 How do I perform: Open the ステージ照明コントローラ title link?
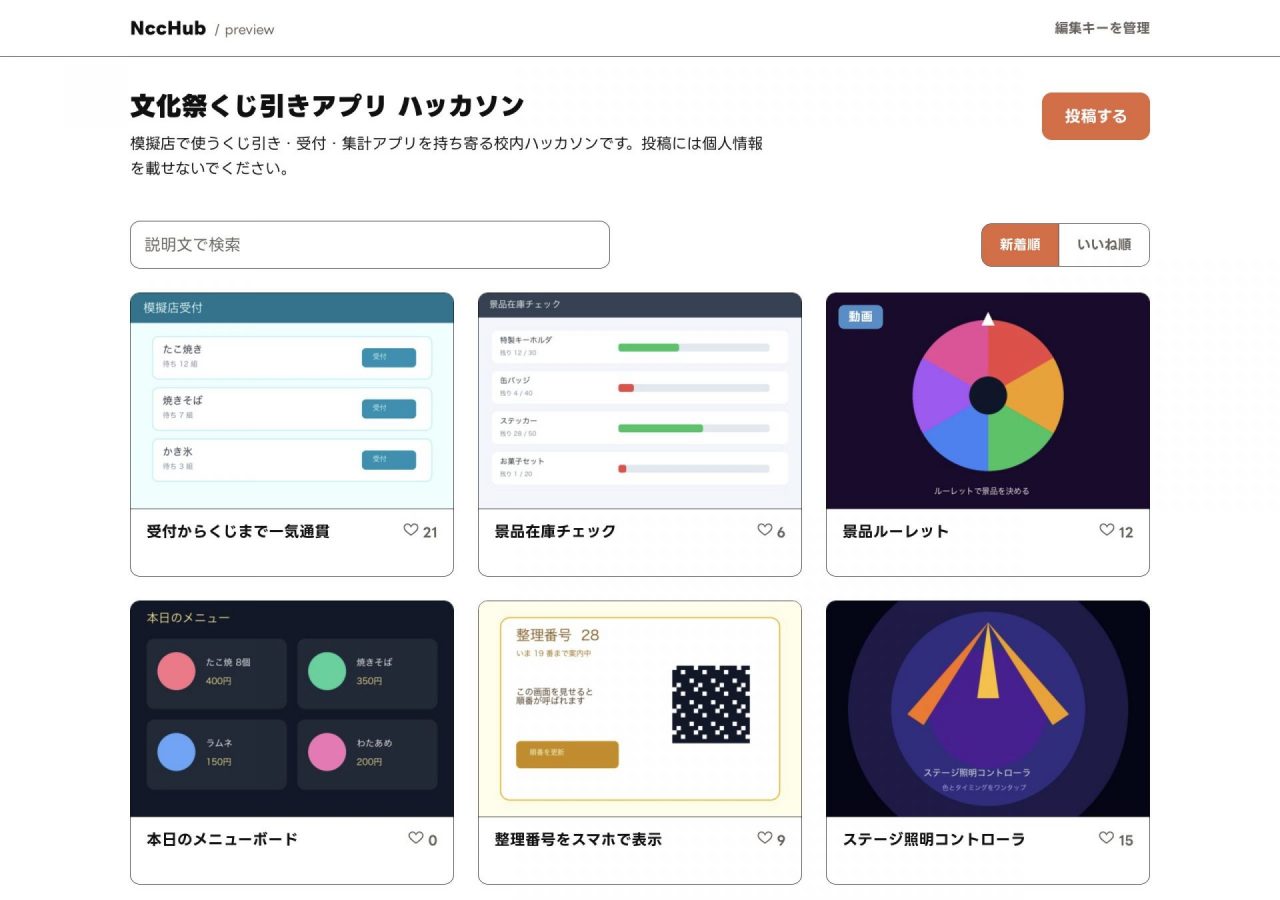[x=934, y=839]
